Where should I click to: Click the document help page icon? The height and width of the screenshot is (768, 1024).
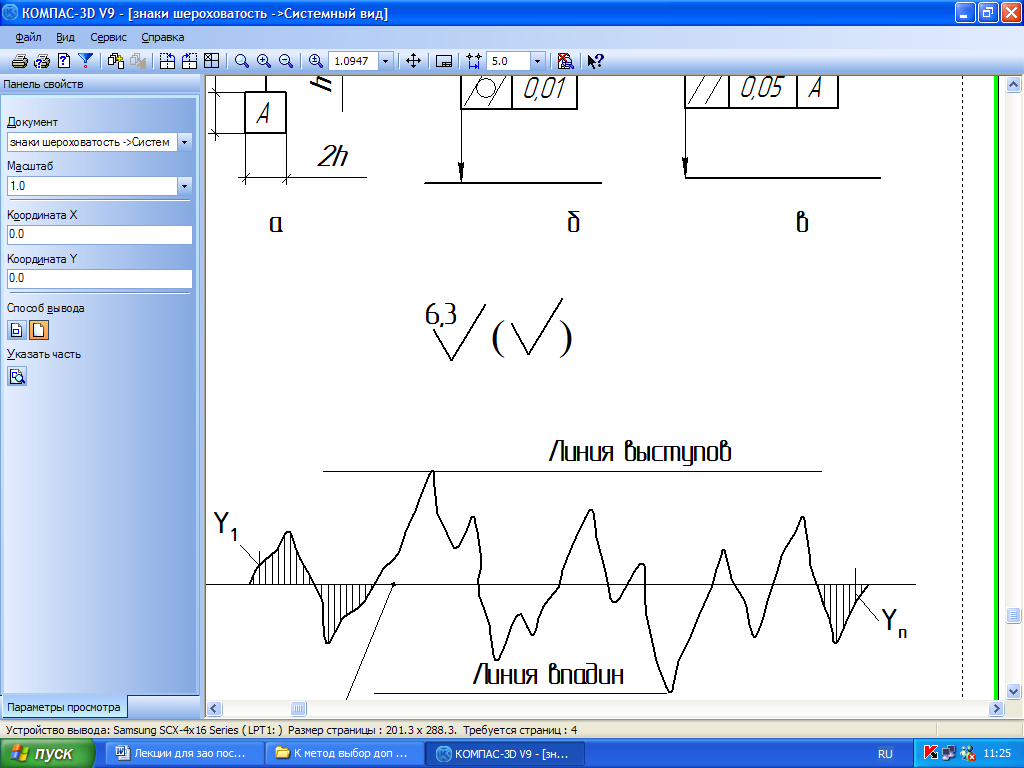tap(63, 61)
